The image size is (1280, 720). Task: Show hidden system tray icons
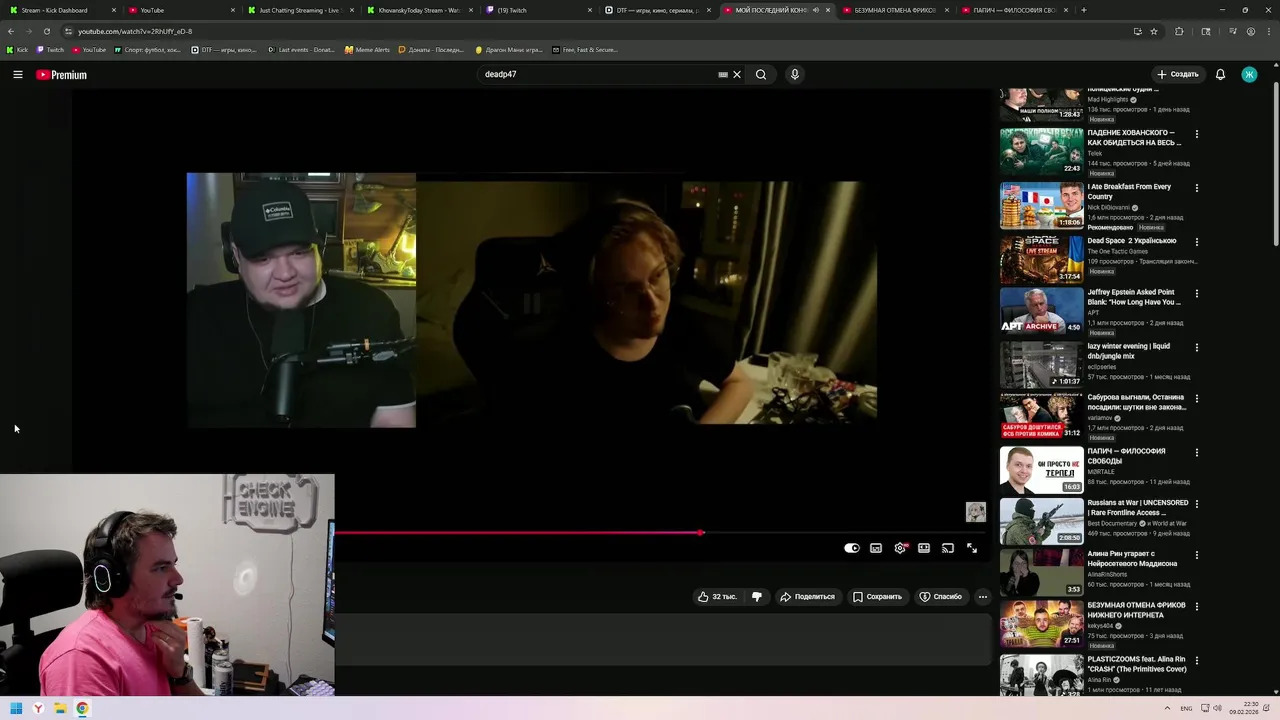pyautogui.click(x=1167, y=709)
